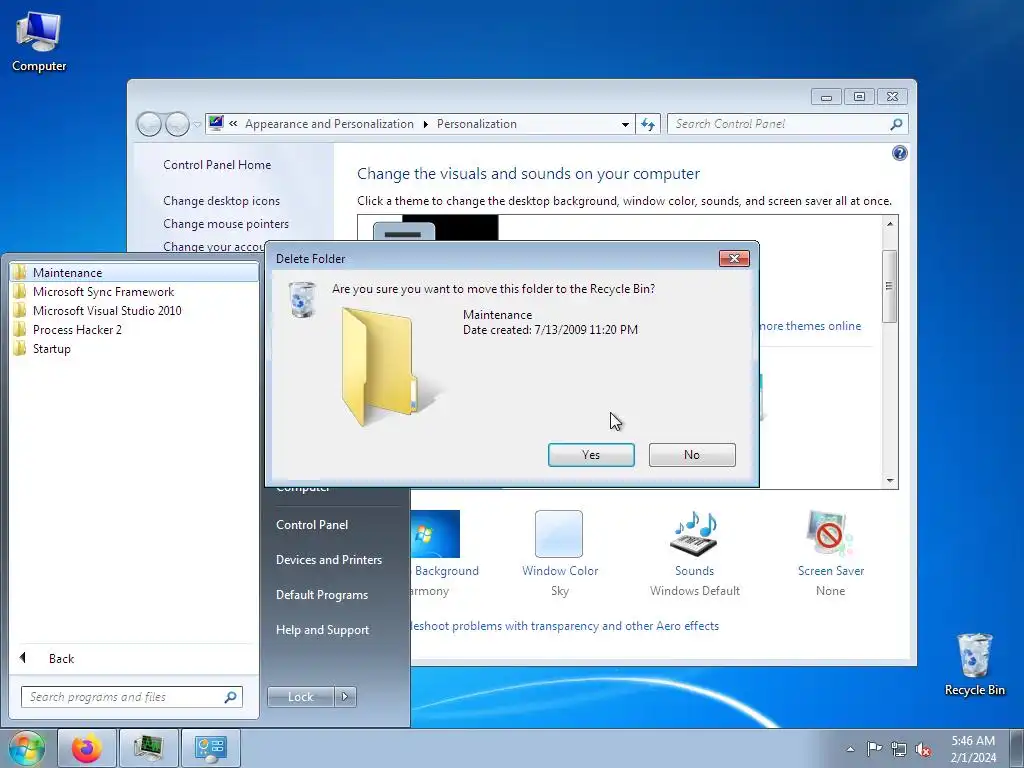The height and width of the screenshot is (768, 1024).
Task: Click the Maintenance folder icon in list
Action: 20,272
